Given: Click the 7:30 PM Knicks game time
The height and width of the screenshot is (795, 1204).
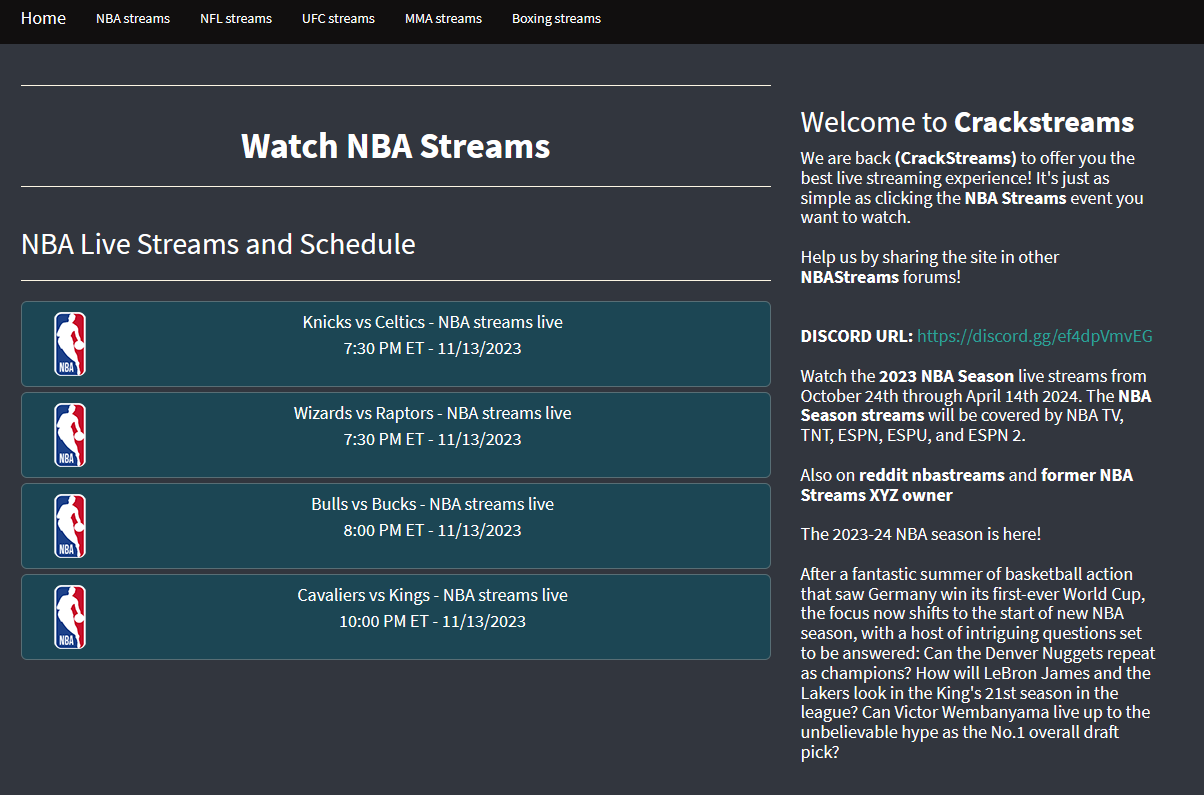Looking at the screenshot, I should (432, 349).
